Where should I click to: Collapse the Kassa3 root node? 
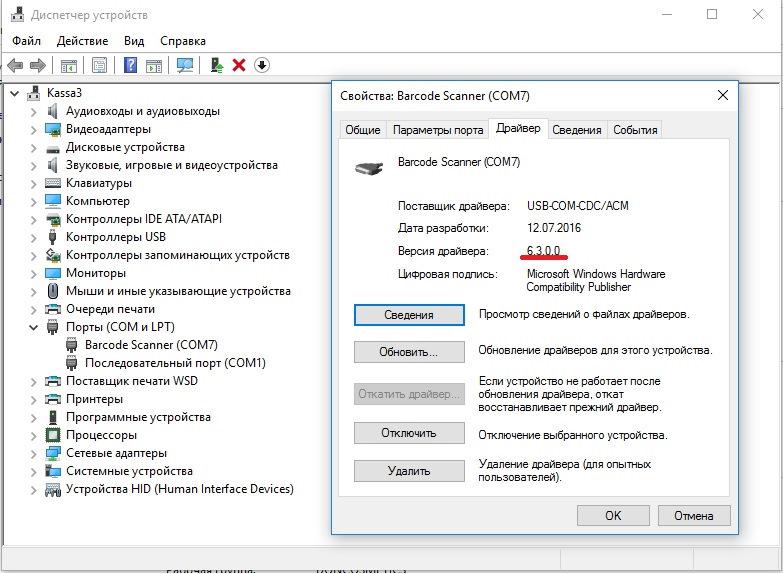click(x=15, y=93)
